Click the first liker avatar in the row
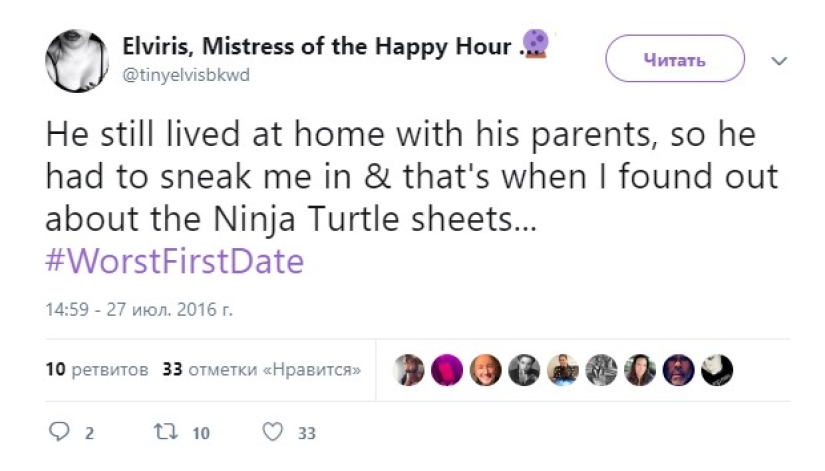This screenshot has height=471, width=825. [x=409, y=370]
